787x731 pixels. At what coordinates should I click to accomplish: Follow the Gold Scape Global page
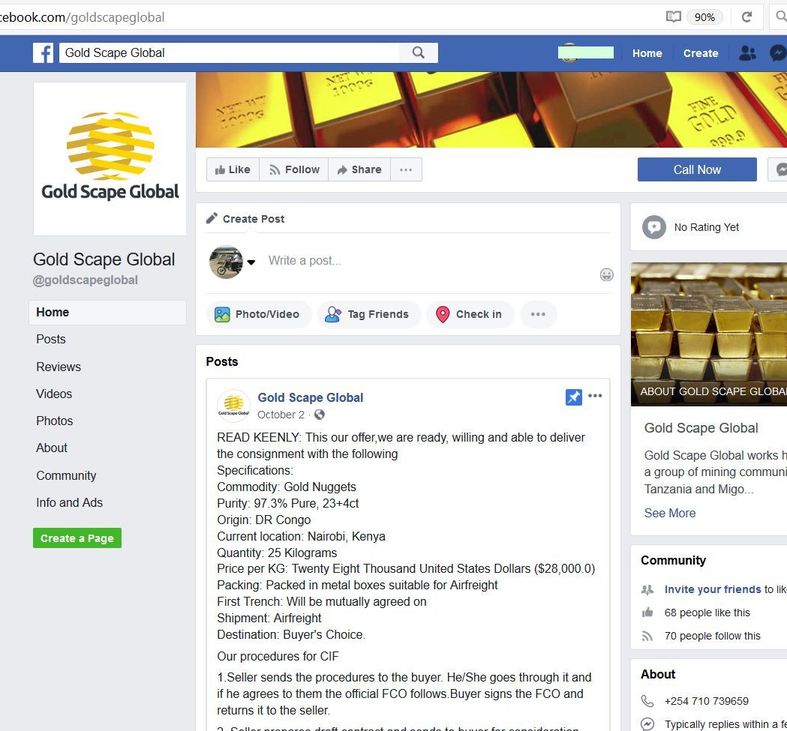[x=294, y=170]
